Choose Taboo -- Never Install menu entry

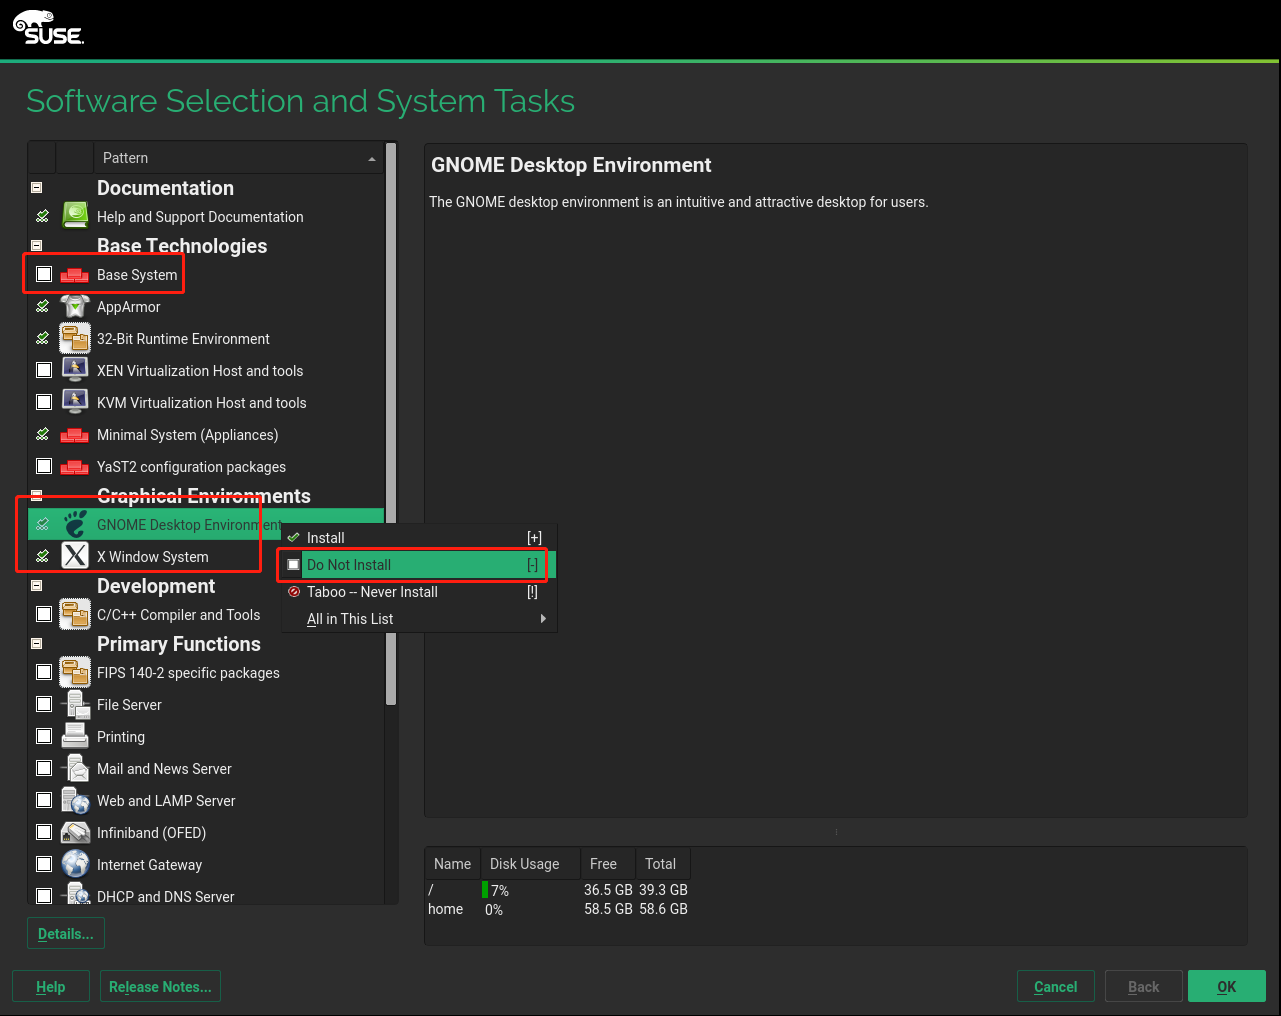[x=418, y=591]
